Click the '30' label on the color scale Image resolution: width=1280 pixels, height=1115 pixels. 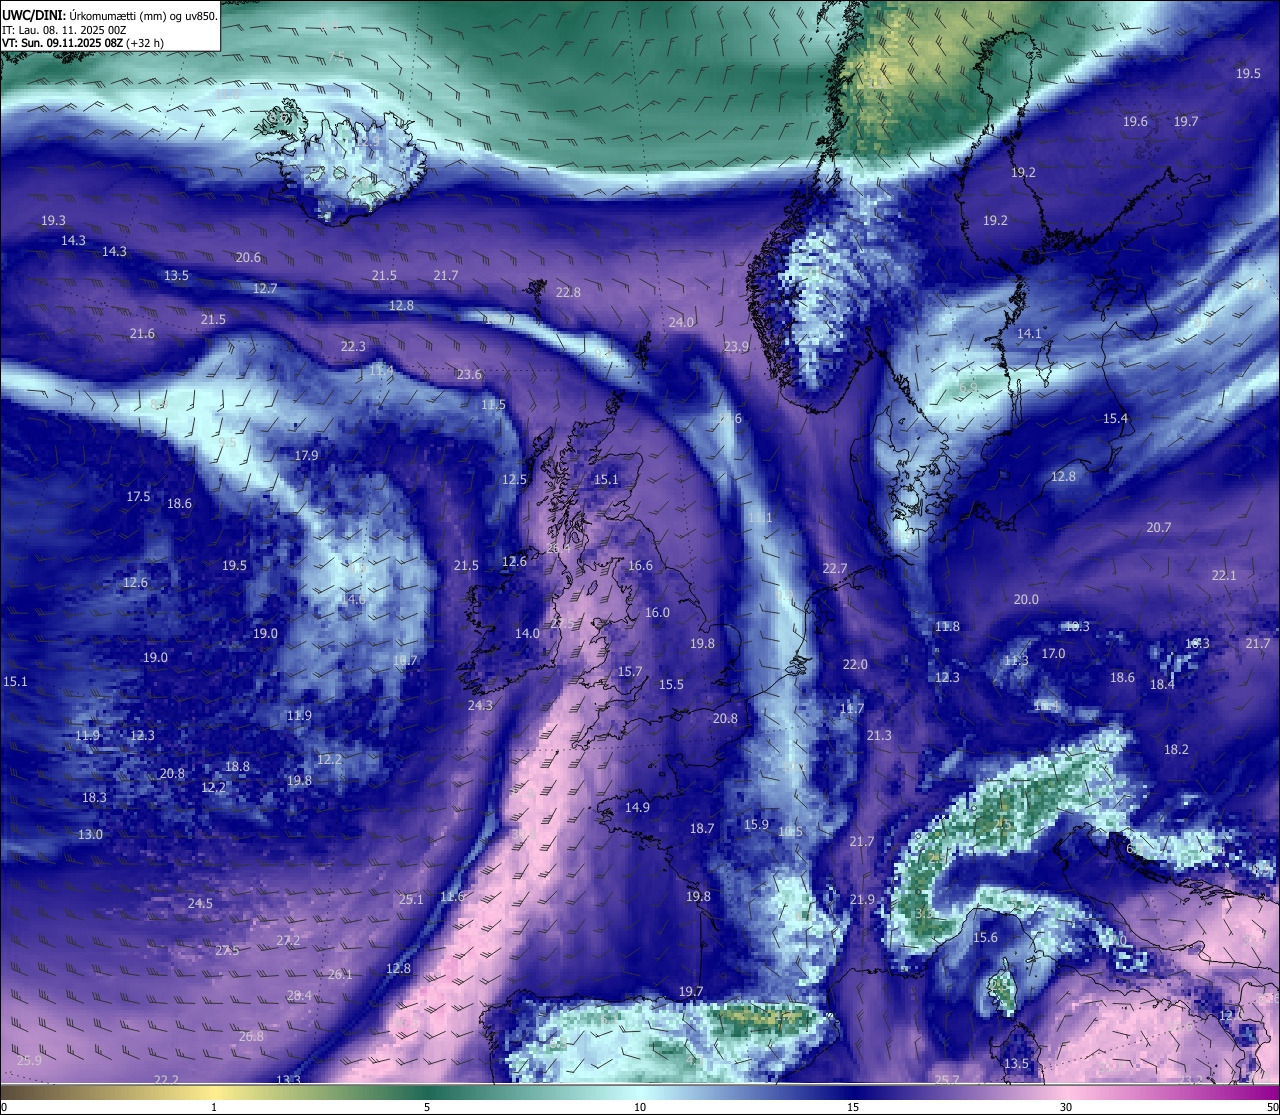[x=1066, y=1107]
